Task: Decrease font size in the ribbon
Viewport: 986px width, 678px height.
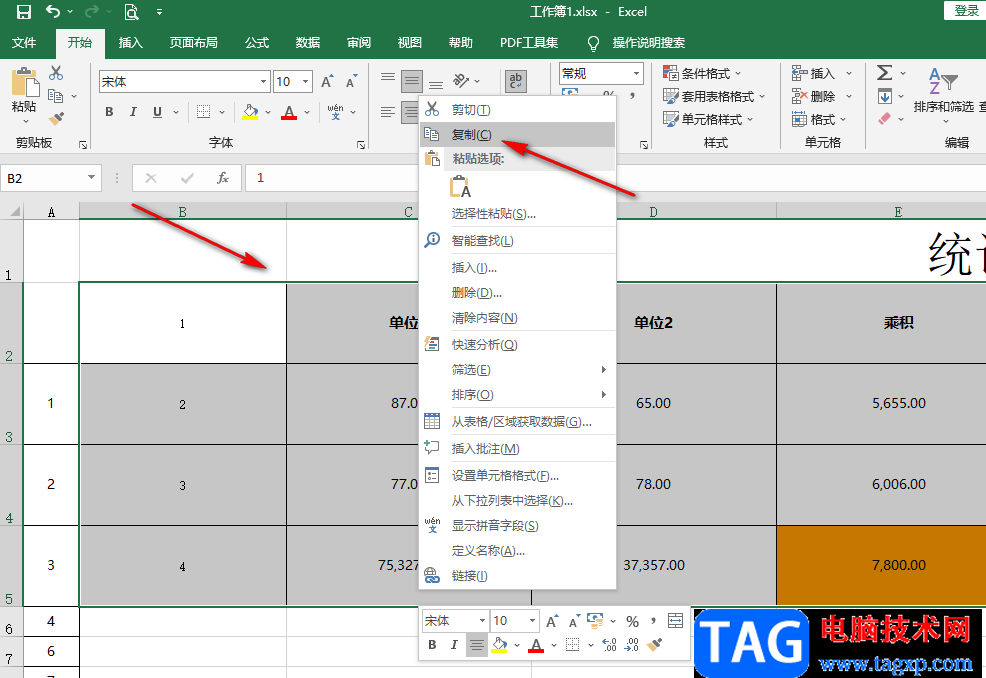Action: tap(351, 82)
